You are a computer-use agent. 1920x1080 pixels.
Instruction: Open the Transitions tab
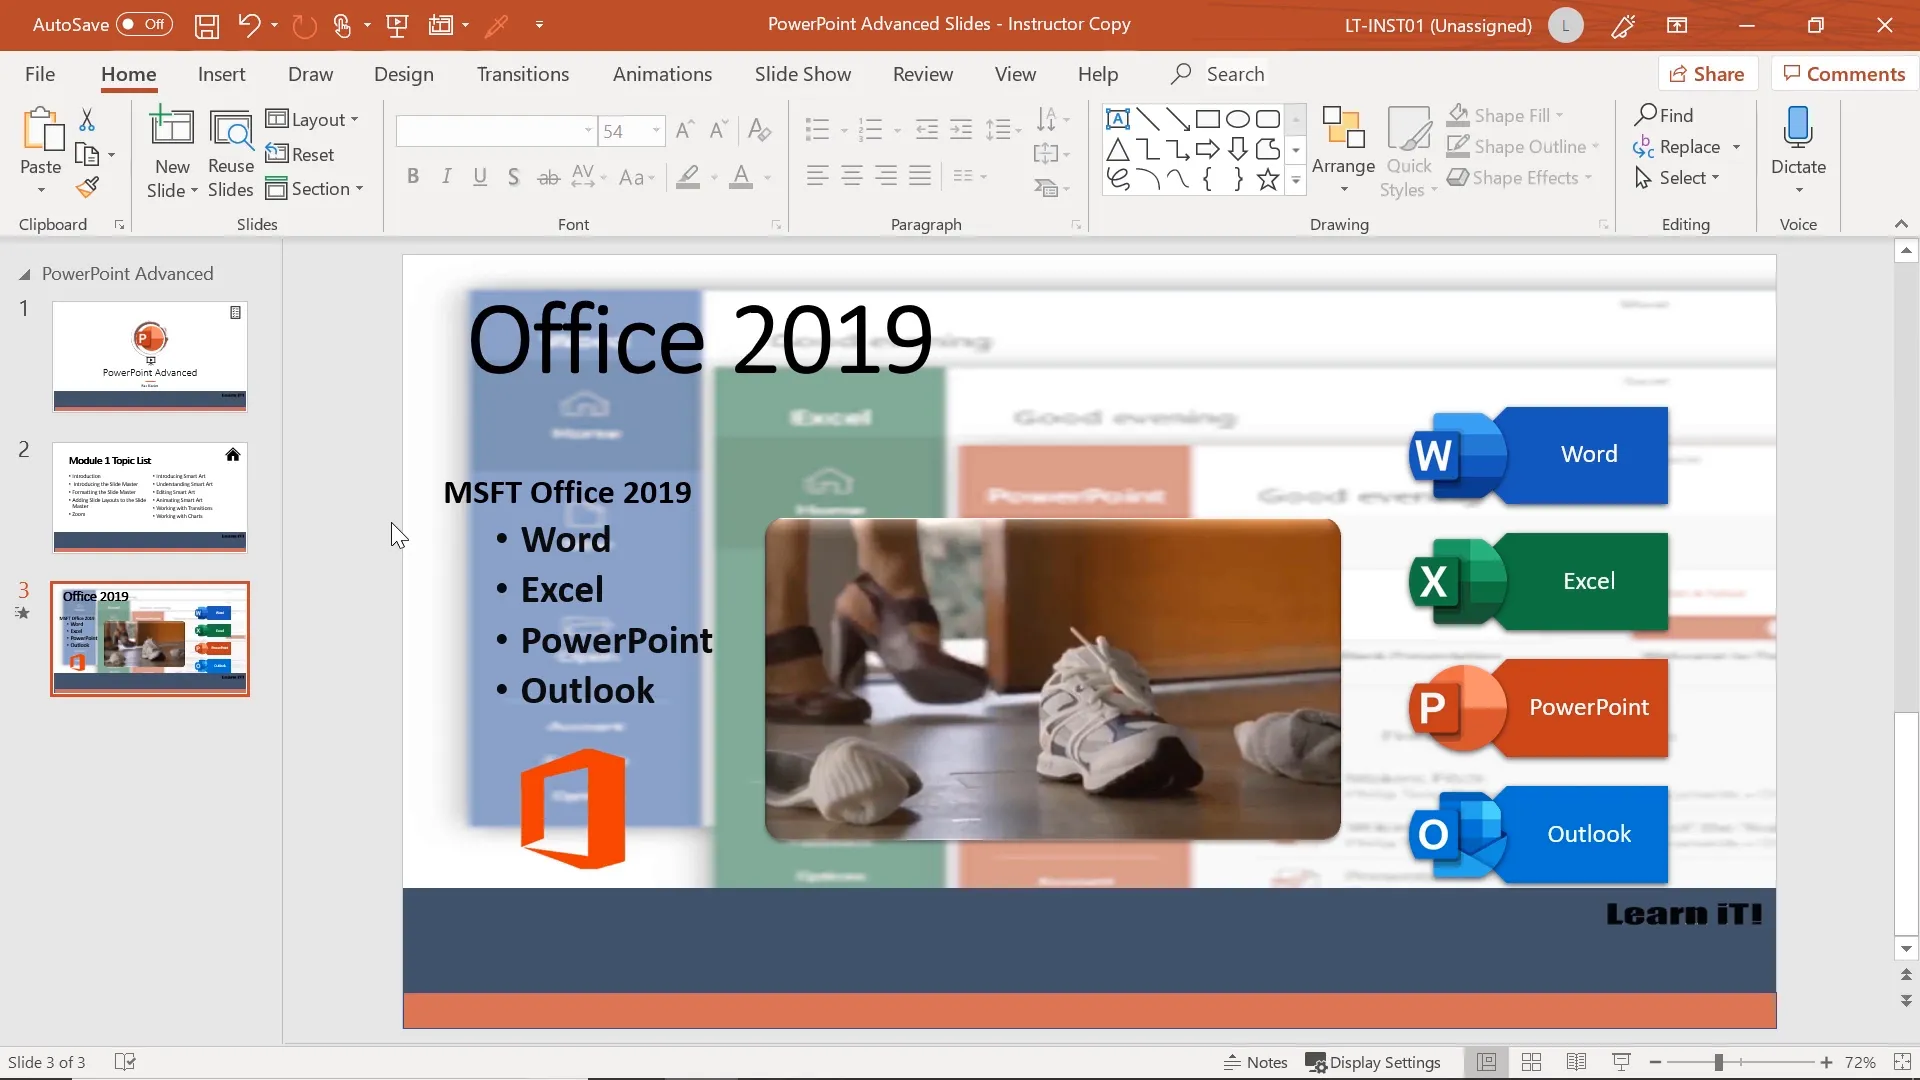pyautogui.click(x=523, y=74)
